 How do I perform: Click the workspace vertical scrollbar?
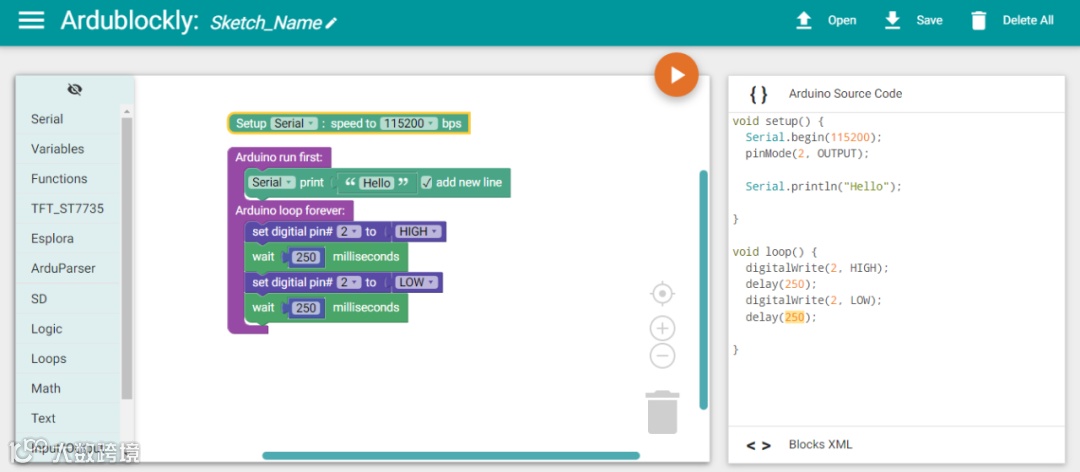[703, 289]
